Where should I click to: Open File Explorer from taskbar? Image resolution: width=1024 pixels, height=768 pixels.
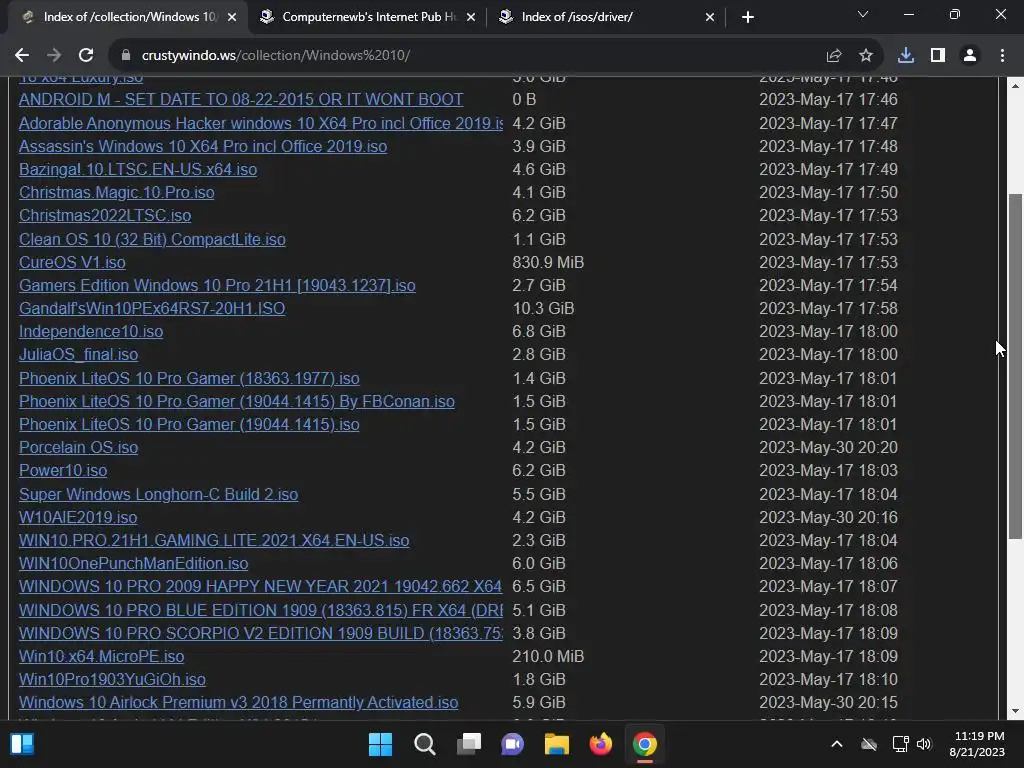pyautogui.click(x=556, y=744)
